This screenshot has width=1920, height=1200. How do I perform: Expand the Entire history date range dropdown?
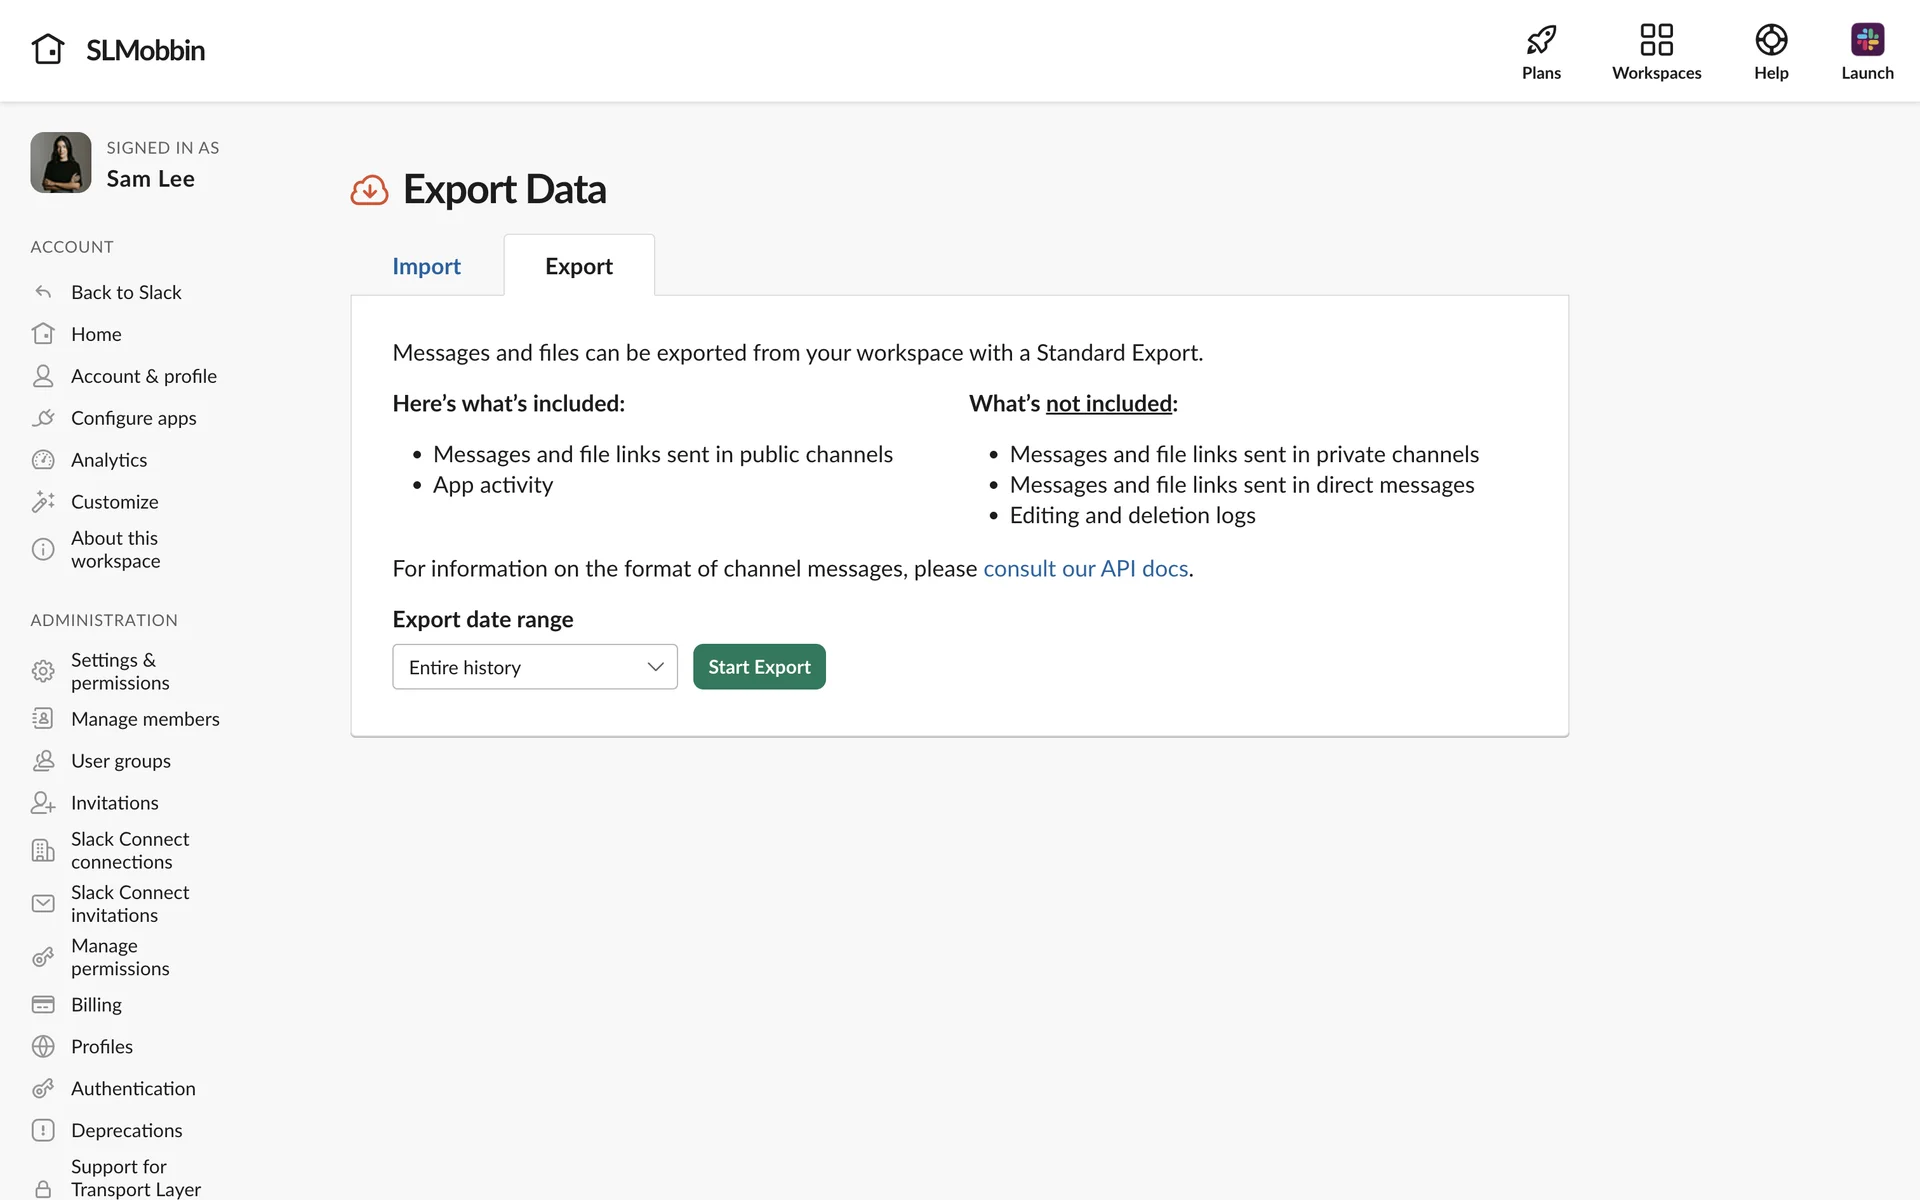[534, 667]
